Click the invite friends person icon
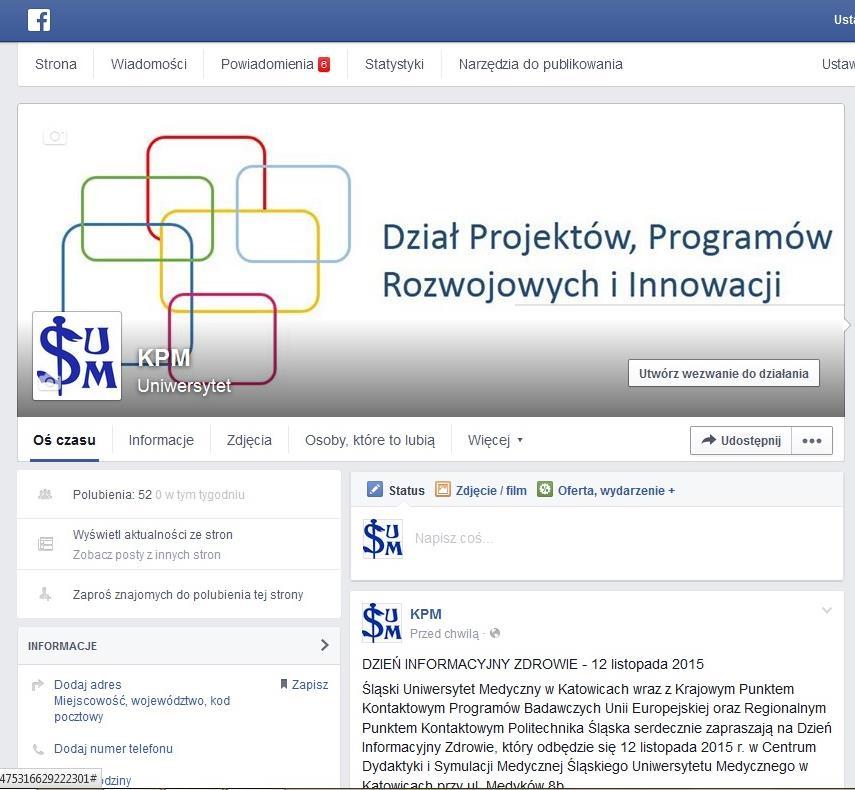This screenshot has height=790, width=855. pyautogui.click(x=45, y=594)
